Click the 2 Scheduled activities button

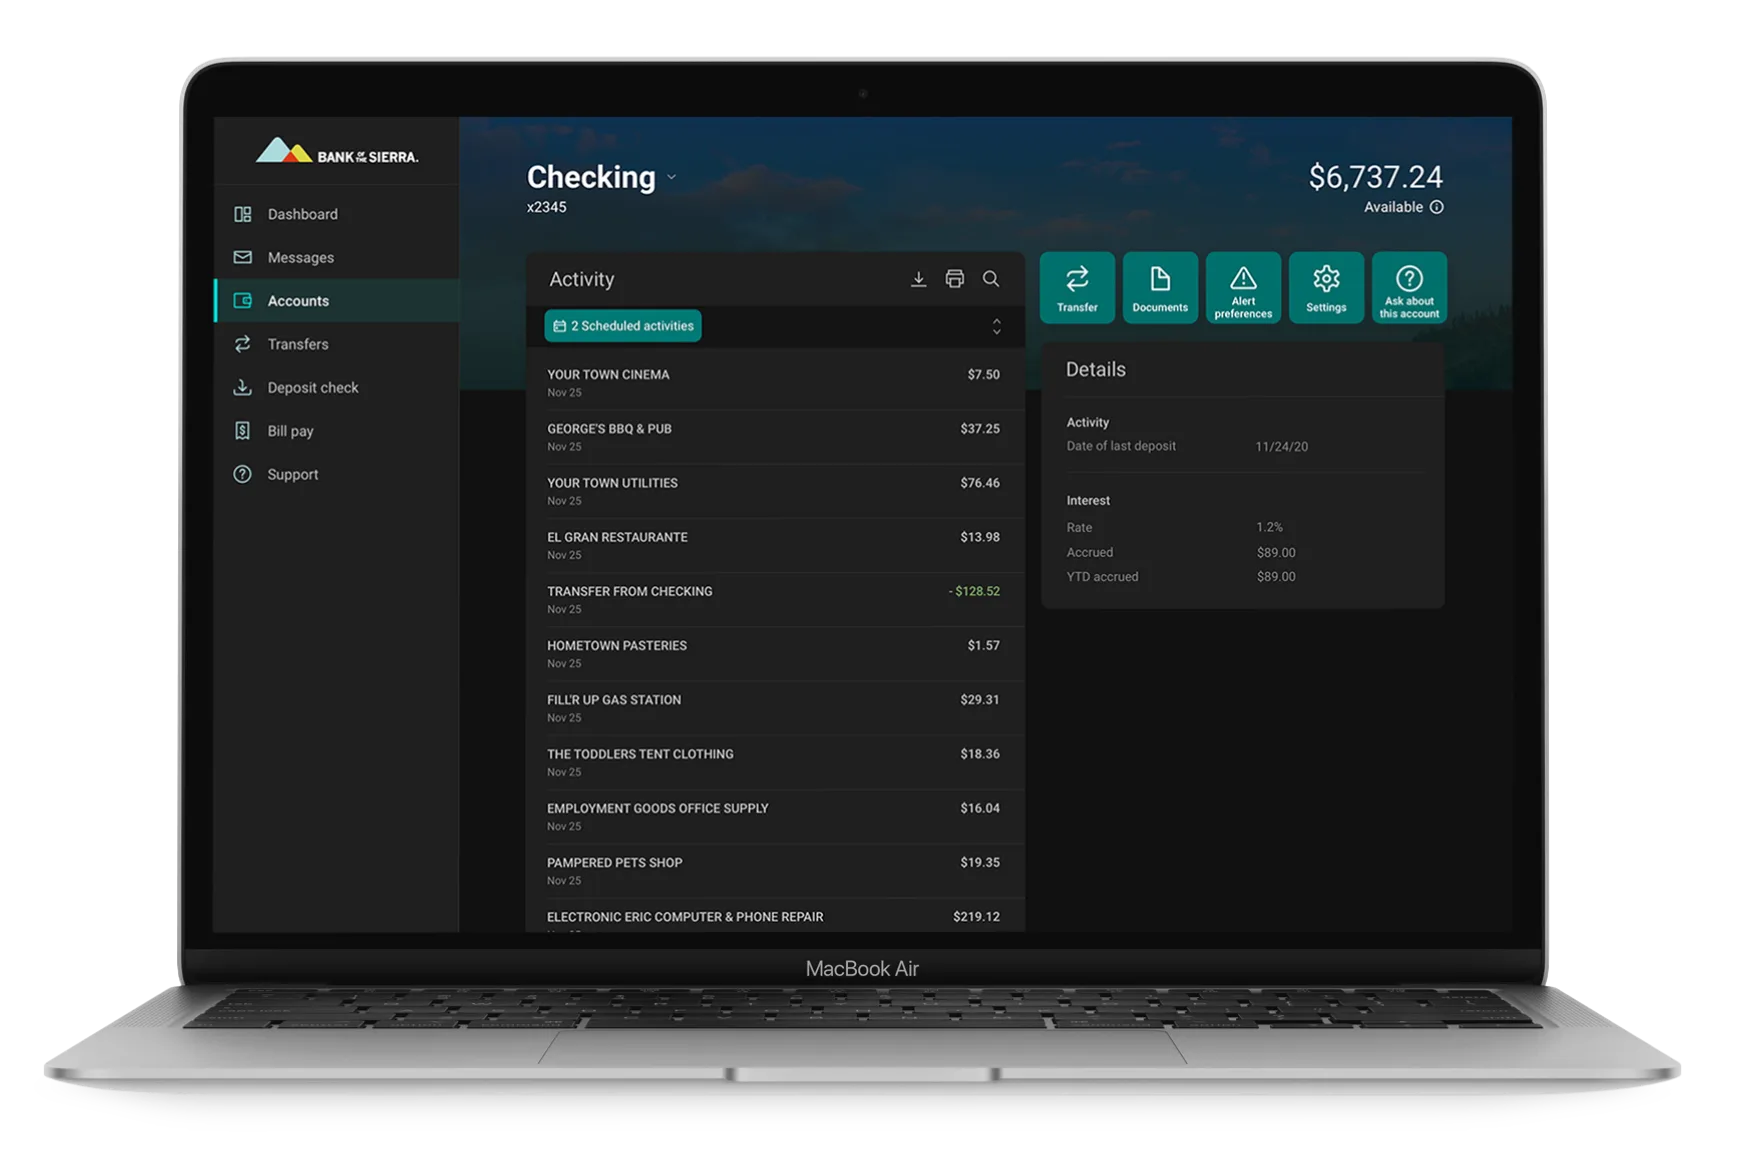click(623, 326)
